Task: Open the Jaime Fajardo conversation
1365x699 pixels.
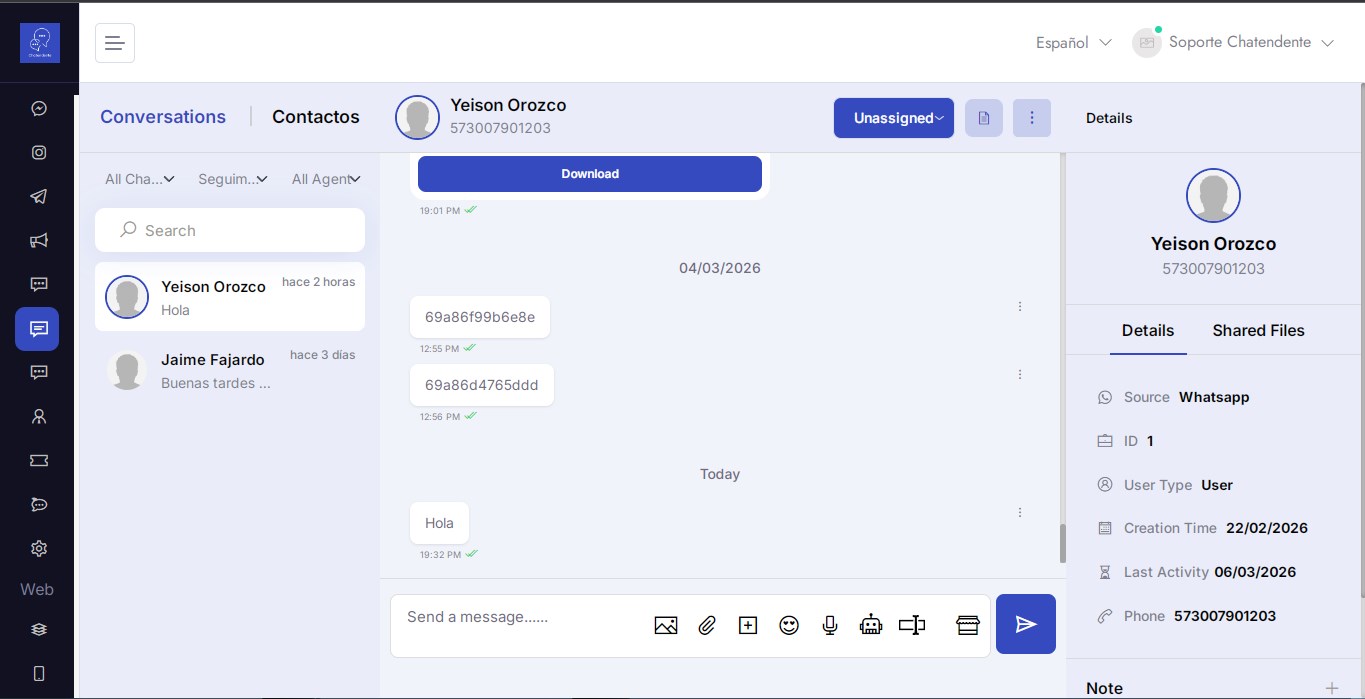Action: (229, 369)
